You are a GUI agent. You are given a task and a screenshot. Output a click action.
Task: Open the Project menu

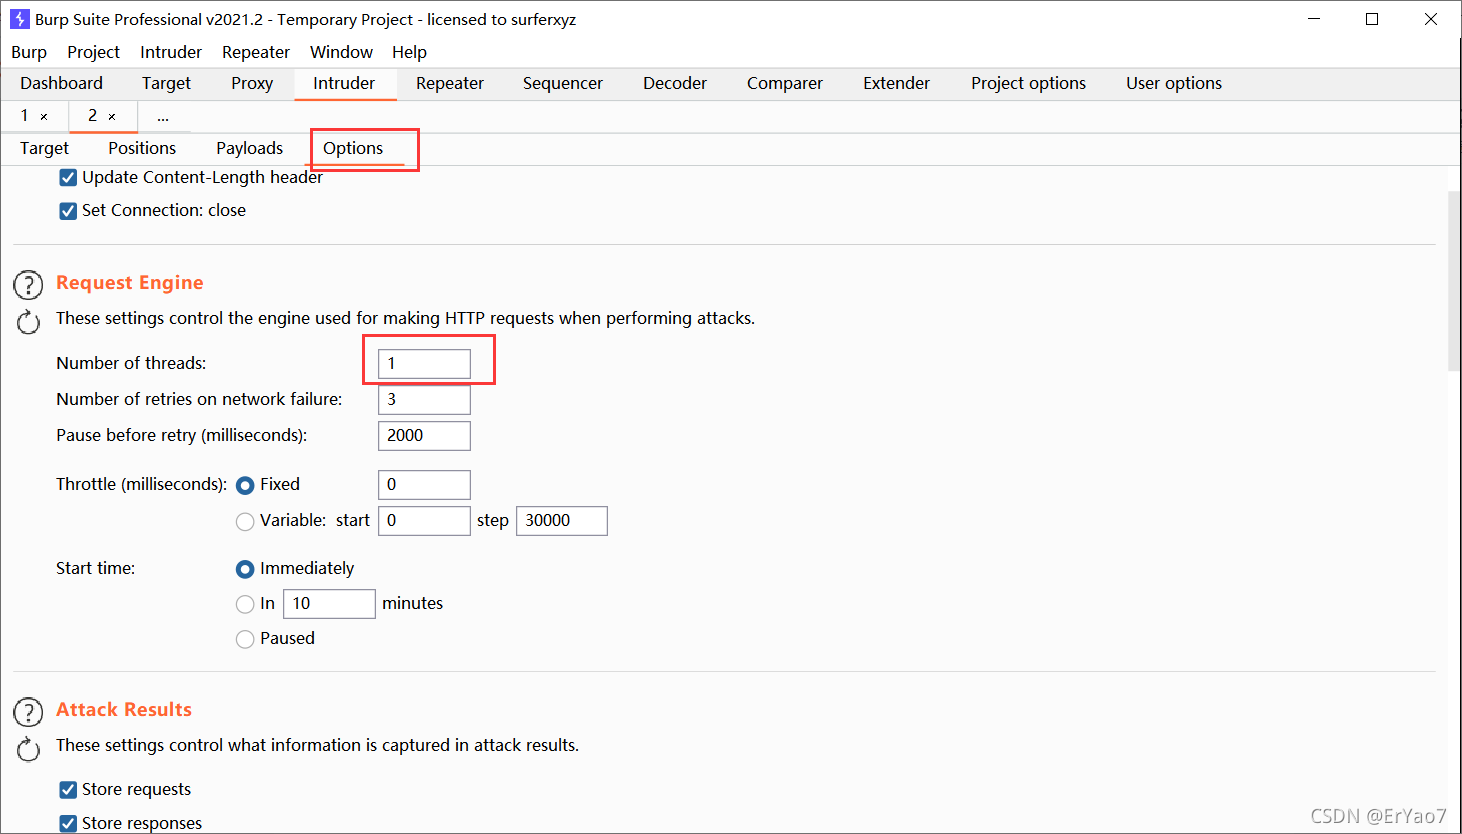pos(93,52)
